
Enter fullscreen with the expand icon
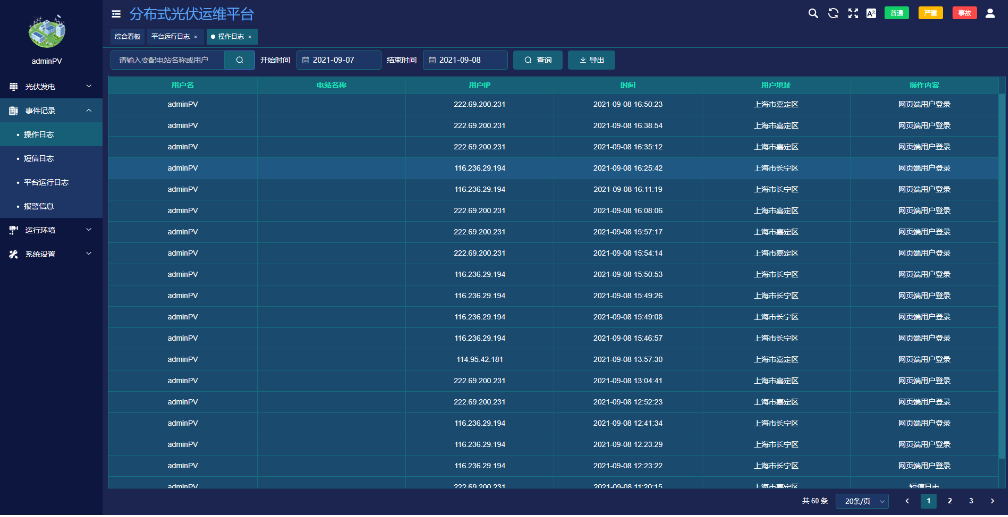853,13
